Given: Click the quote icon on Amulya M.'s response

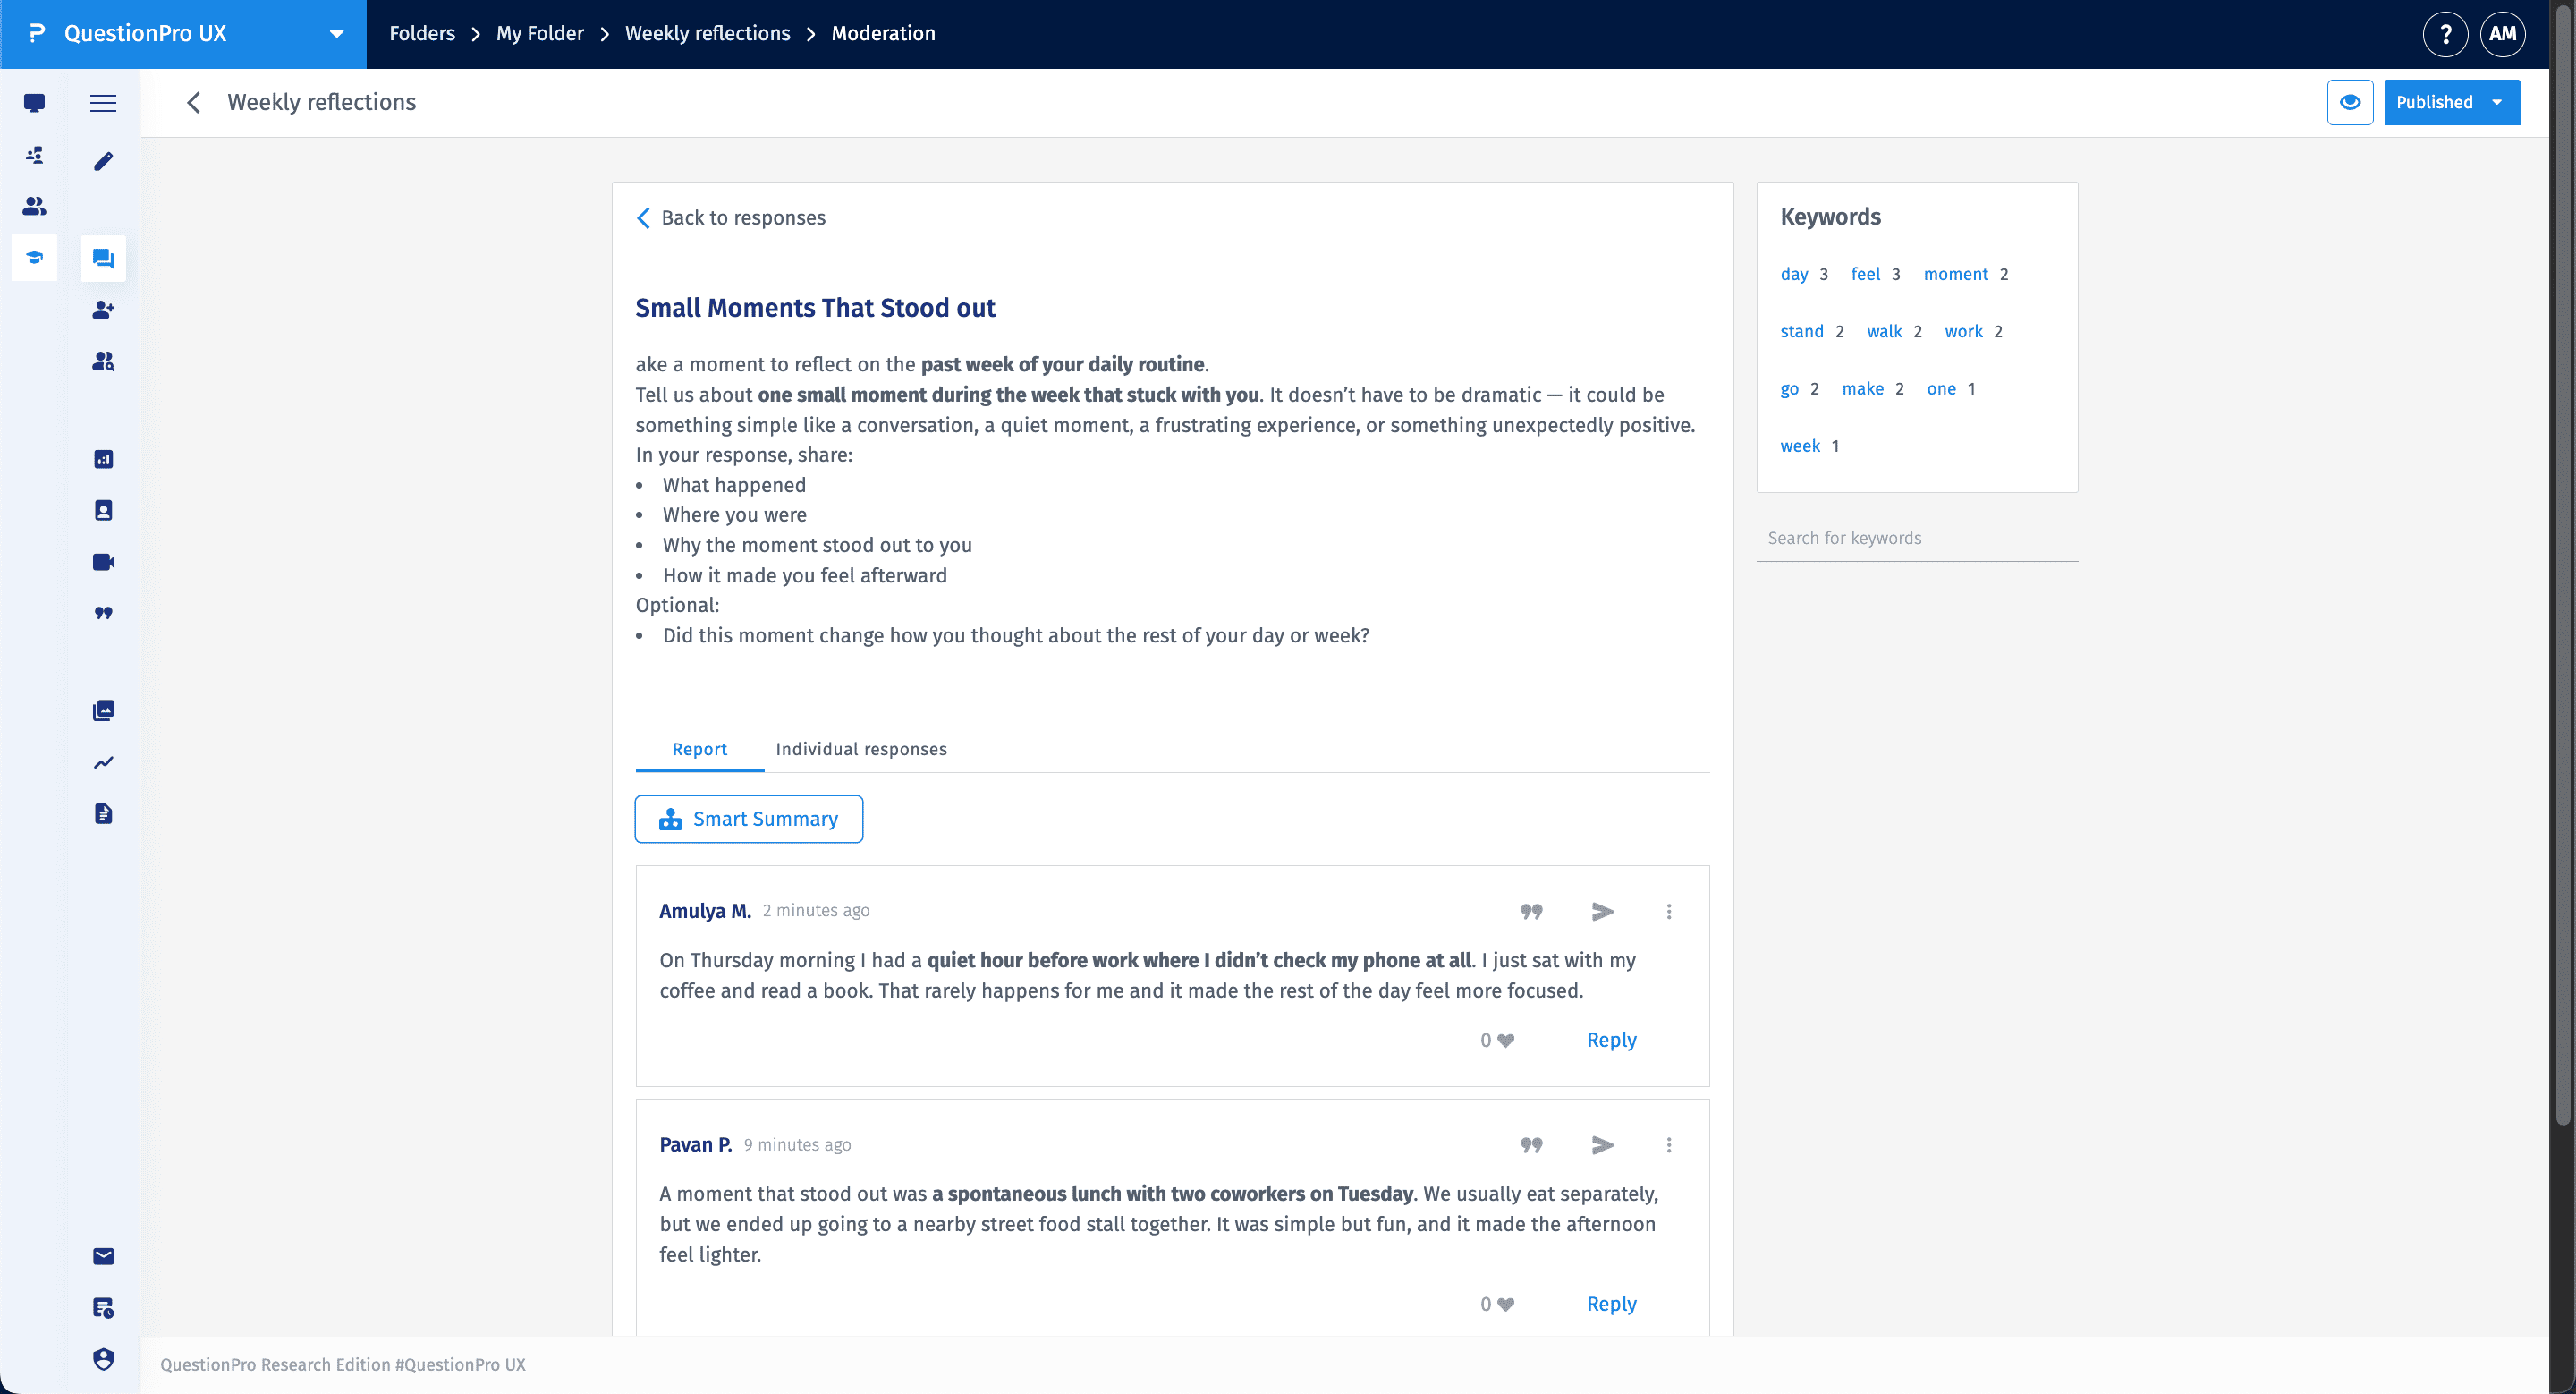Looking at the screenshot, I should (1531, 911).
